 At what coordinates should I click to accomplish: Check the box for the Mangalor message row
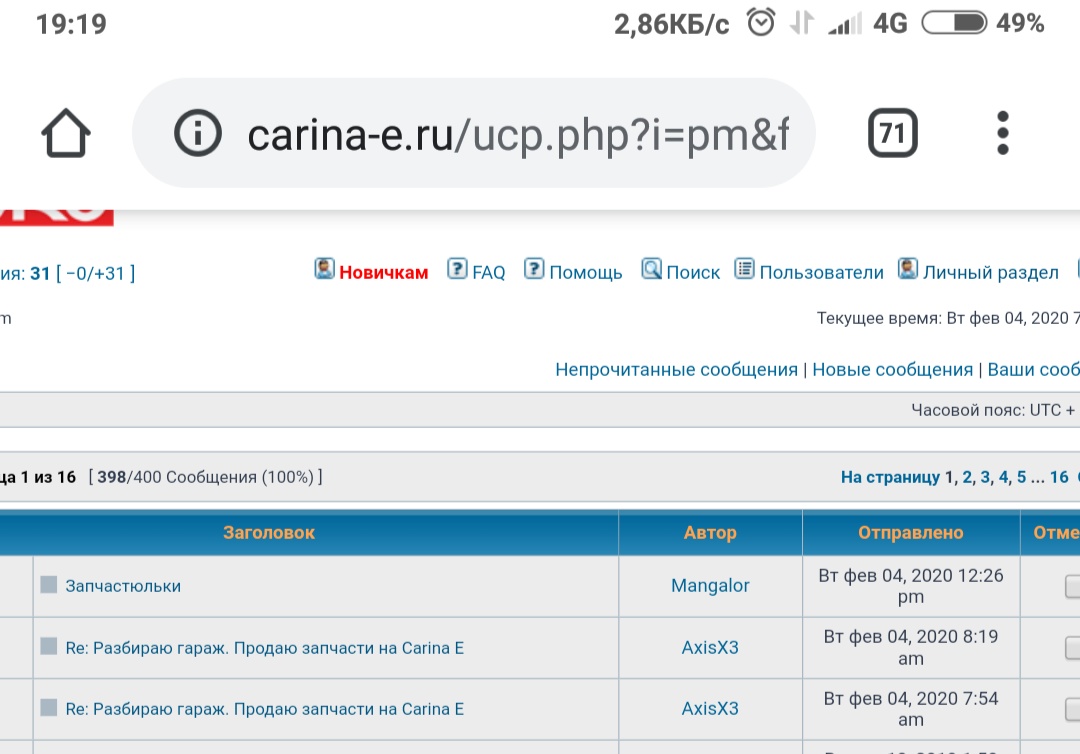click(1073, 586)
